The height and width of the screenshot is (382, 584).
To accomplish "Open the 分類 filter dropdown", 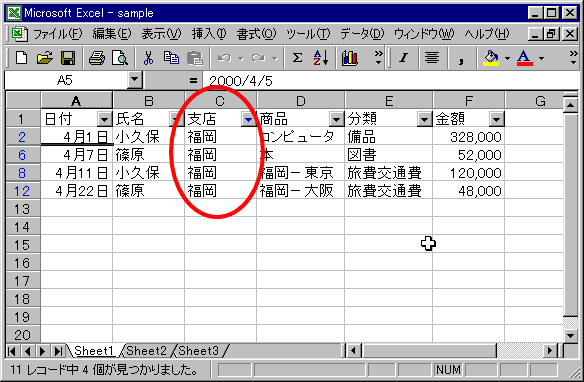I will [x=424, y=119].
